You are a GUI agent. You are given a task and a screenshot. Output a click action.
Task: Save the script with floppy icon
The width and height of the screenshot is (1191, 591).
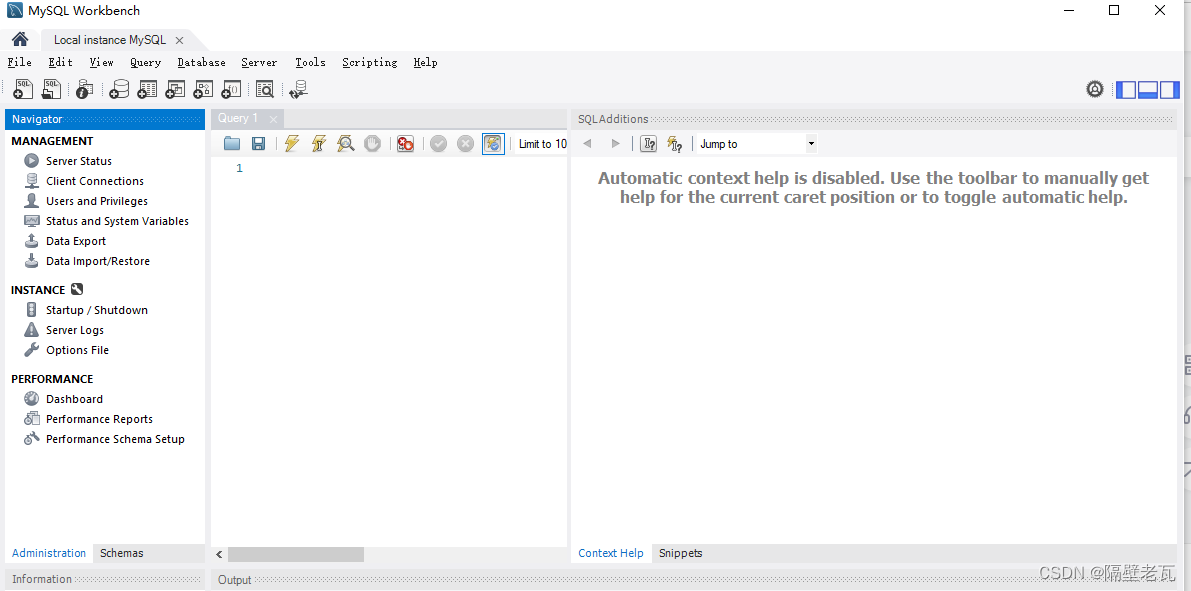click(x=258, y=144)
